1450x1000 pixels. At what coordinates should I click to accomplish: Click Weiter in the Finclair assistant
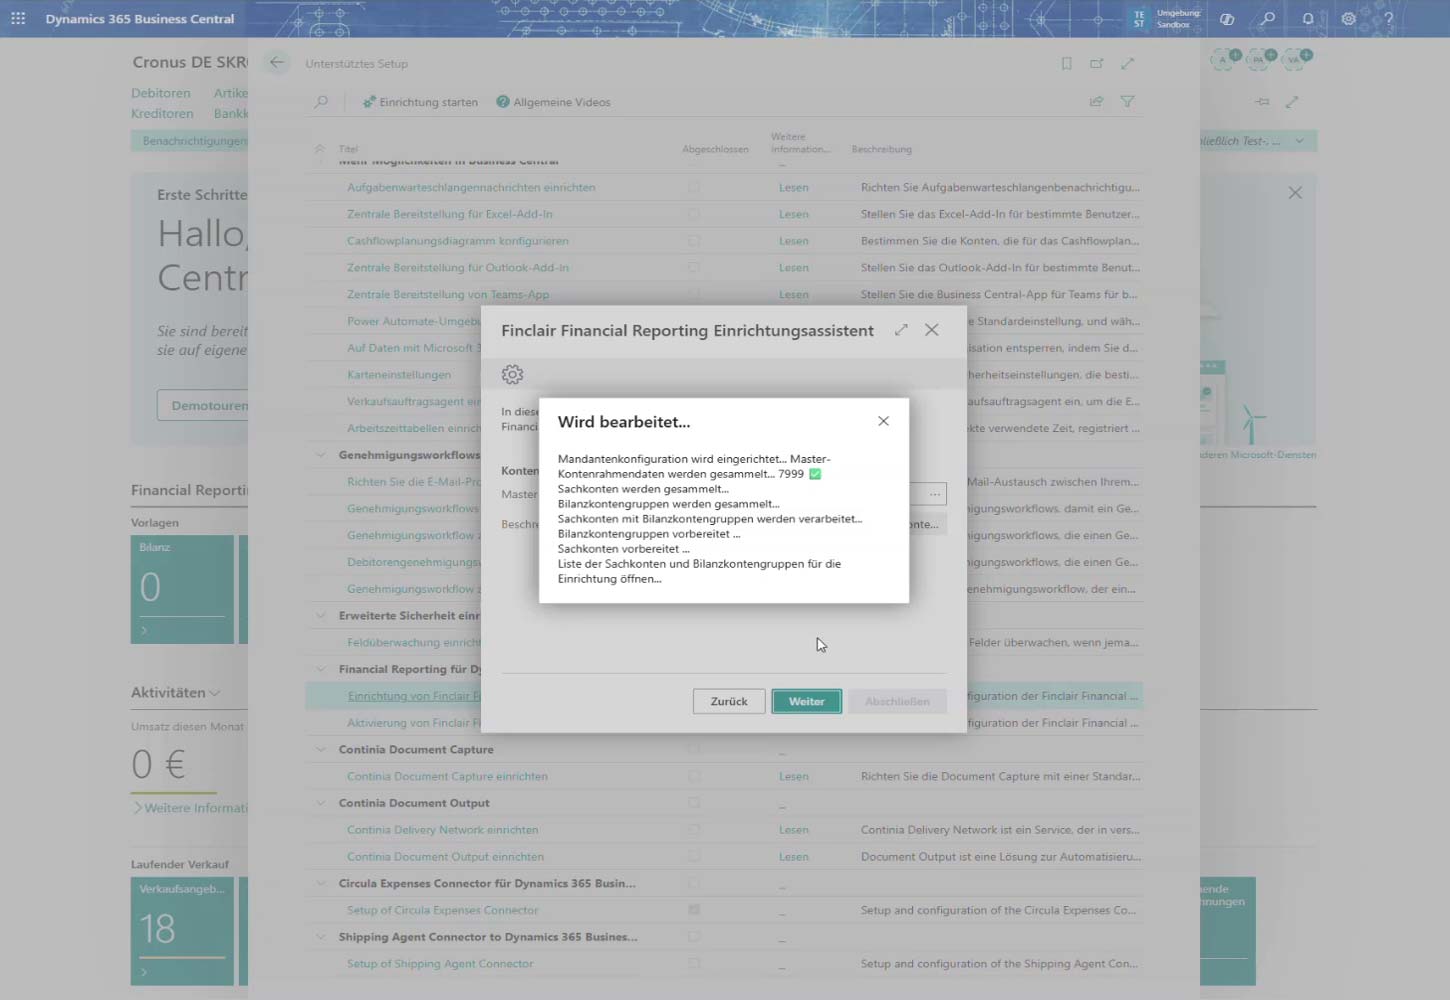click(x=806, y=701)
